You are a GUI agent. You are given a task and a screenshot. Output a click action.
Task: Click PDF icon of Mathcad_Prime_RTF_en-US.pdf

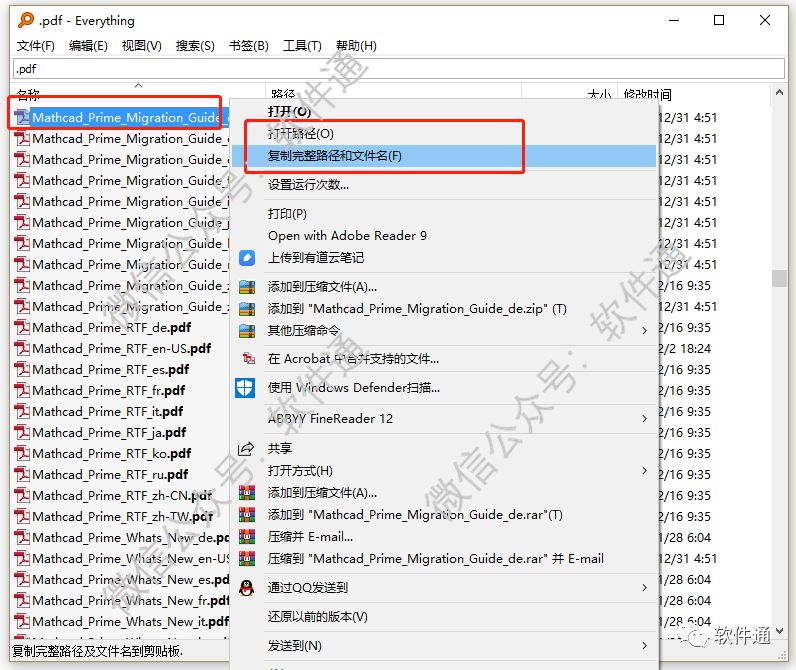pos(22,349)
